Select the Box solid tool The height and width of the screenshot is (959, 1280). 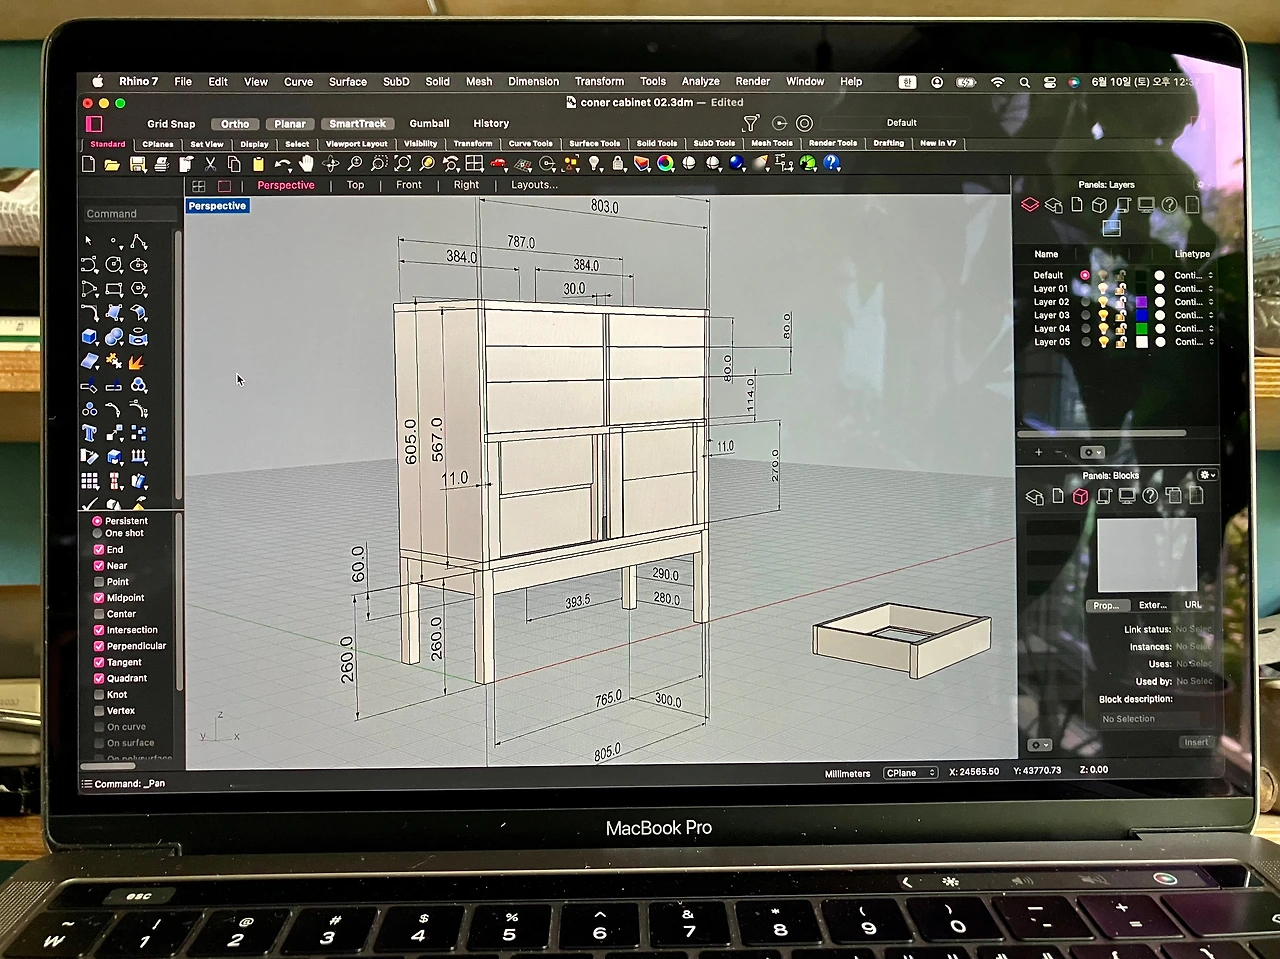[x=90, y=337]
